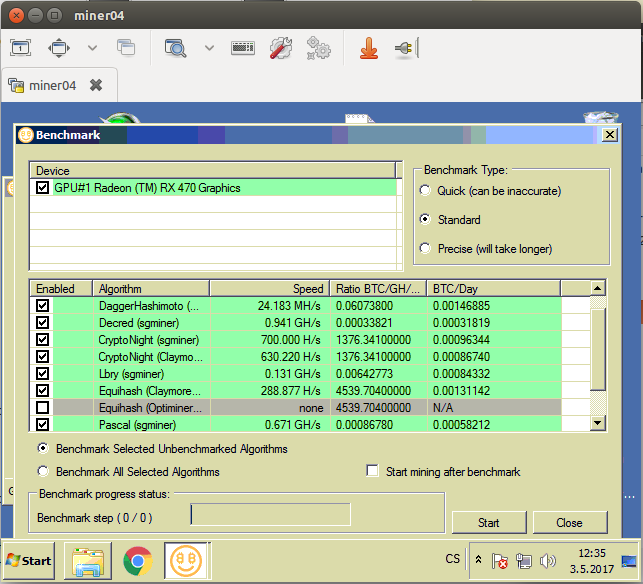
Task: Disable Decred (sgminer) checkbox
Action: [x=42, y=322]
